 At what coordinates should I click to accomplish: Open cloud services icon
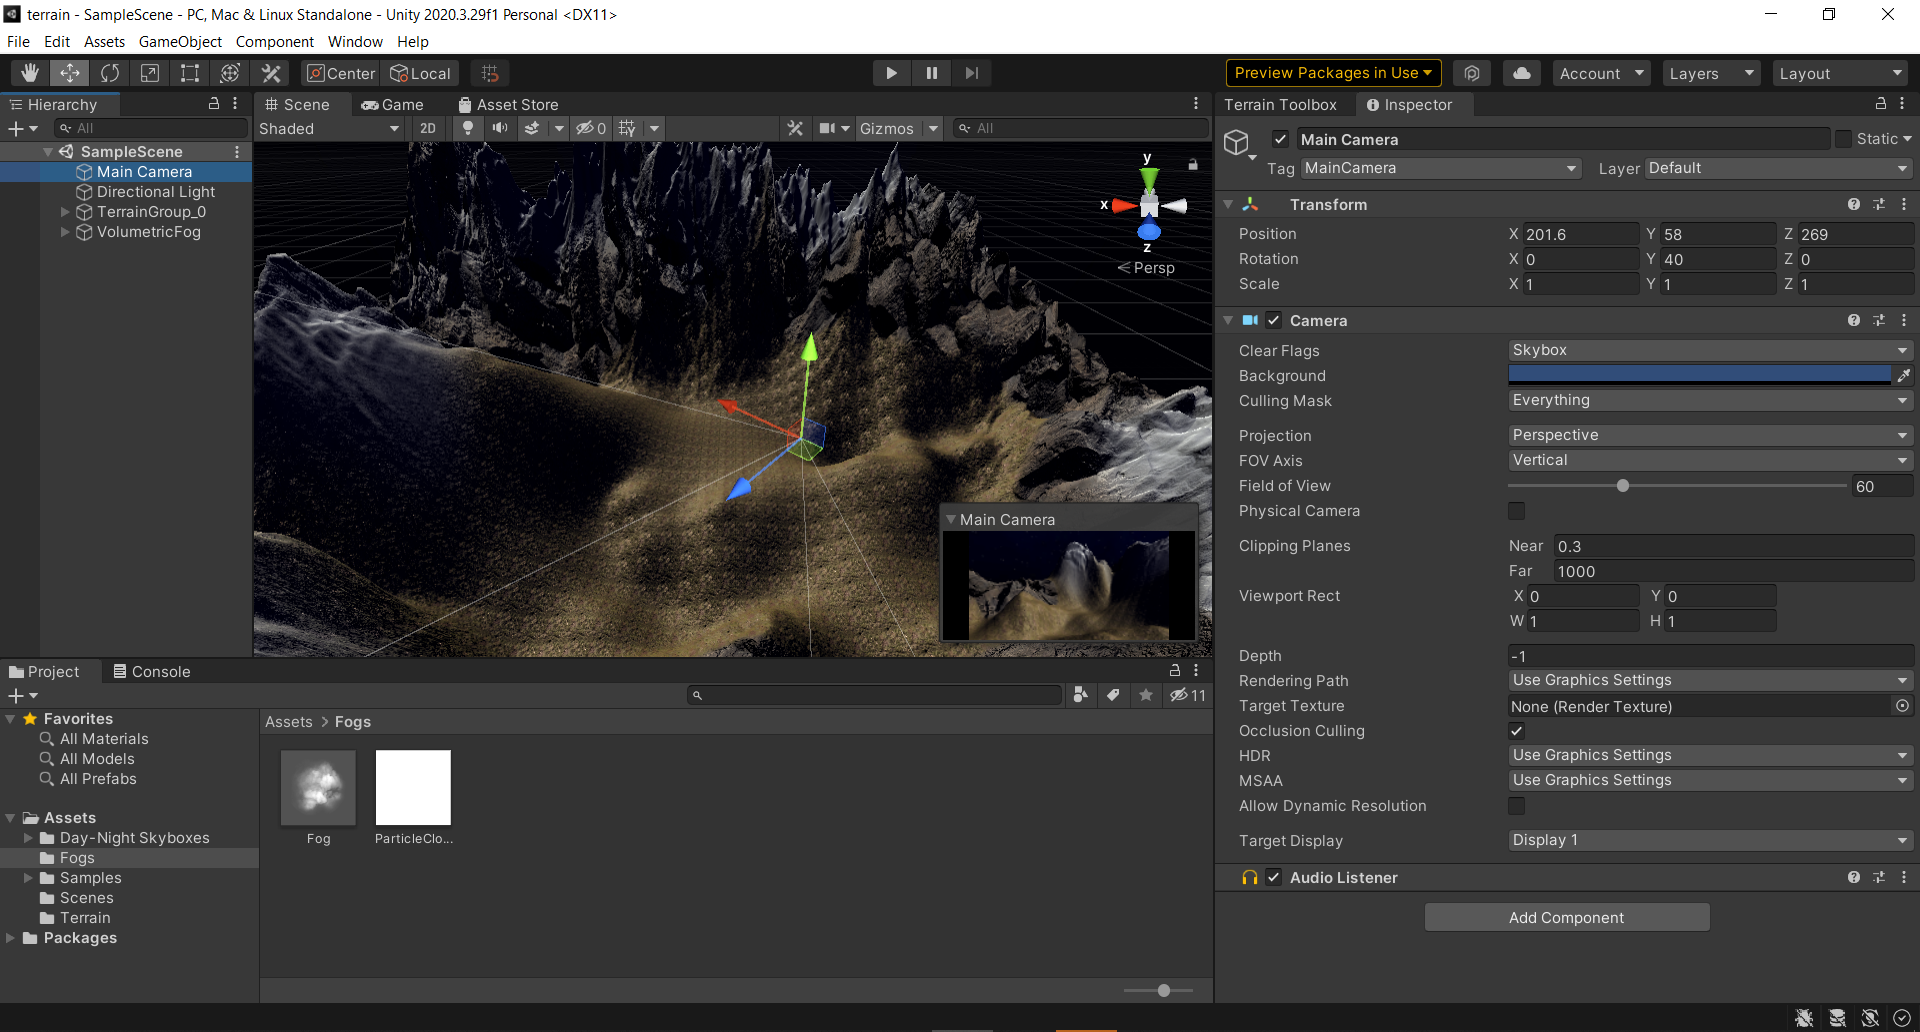coord(1521,73)
